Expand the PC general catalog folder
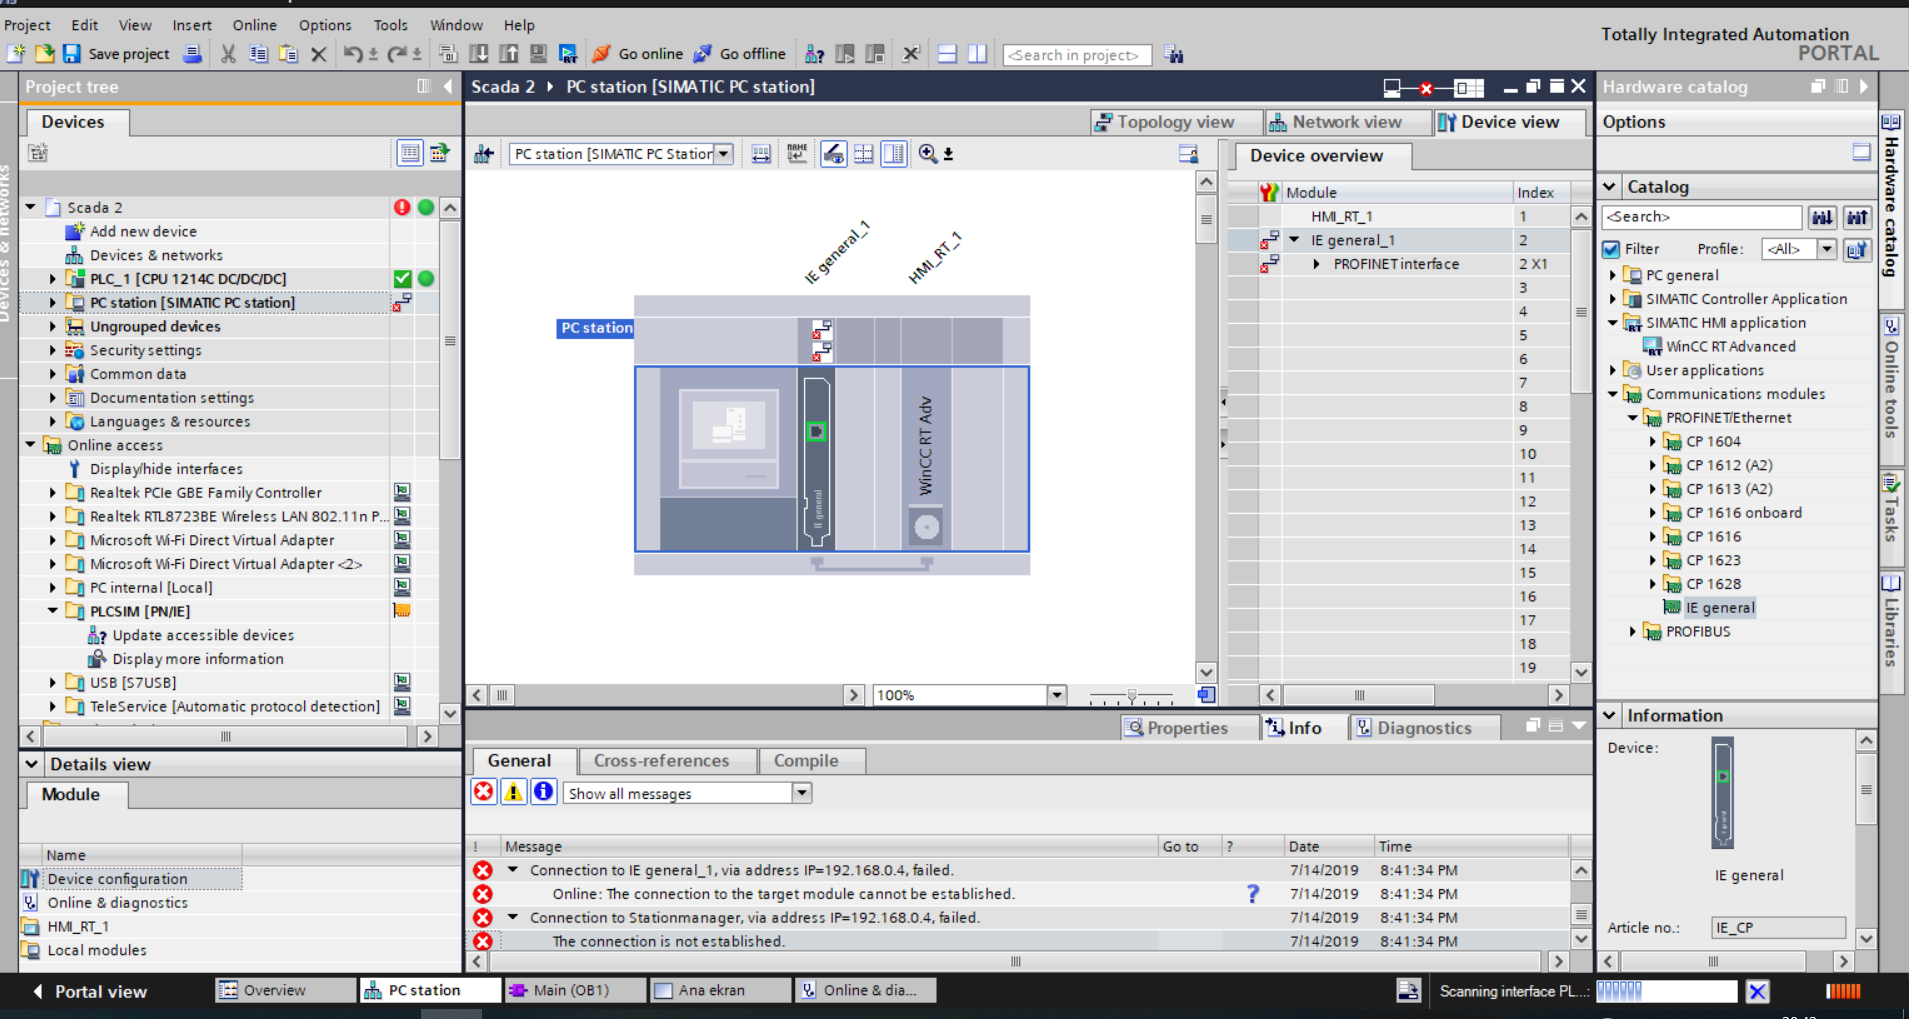Viewport: 1909px width, 1019px height. tap(1612, 275)
